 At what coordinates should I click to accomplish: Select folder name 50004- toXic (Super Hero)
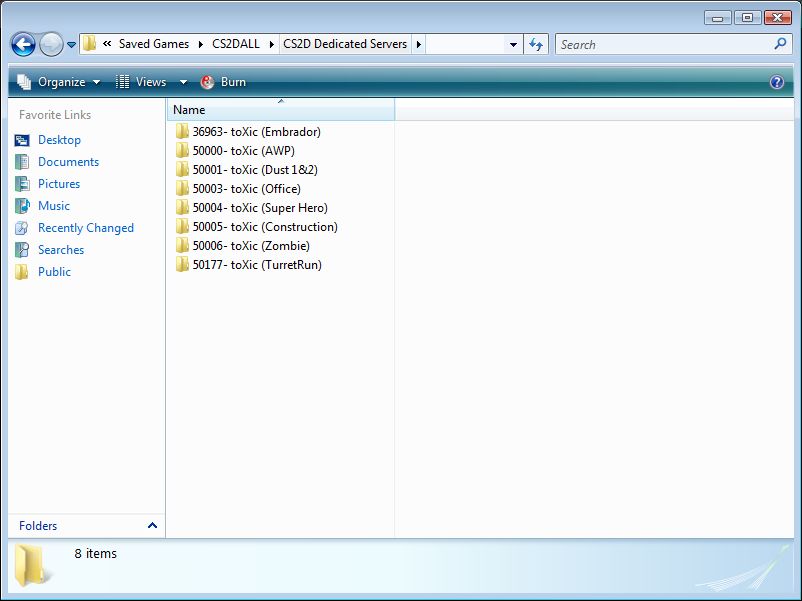(260, 208)
